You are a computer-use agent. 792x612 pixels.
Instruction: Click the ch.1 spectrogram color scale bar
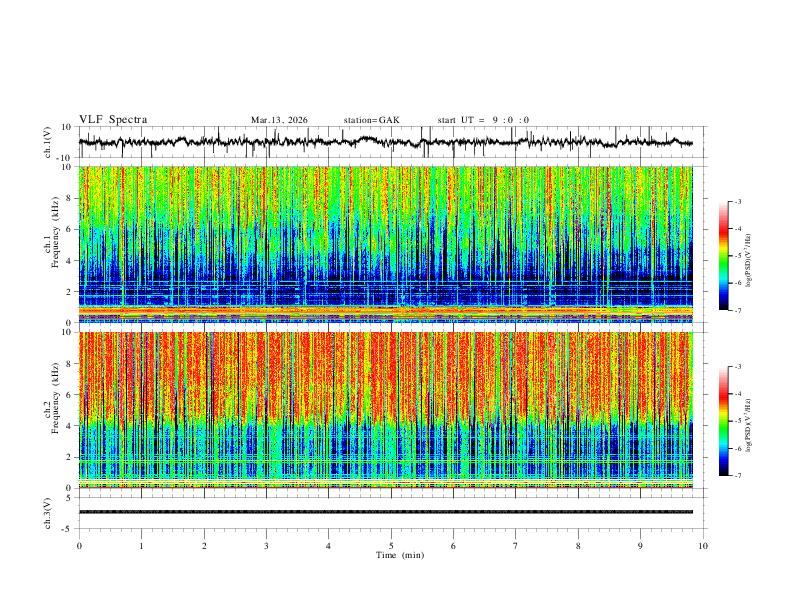click(724, 256)
